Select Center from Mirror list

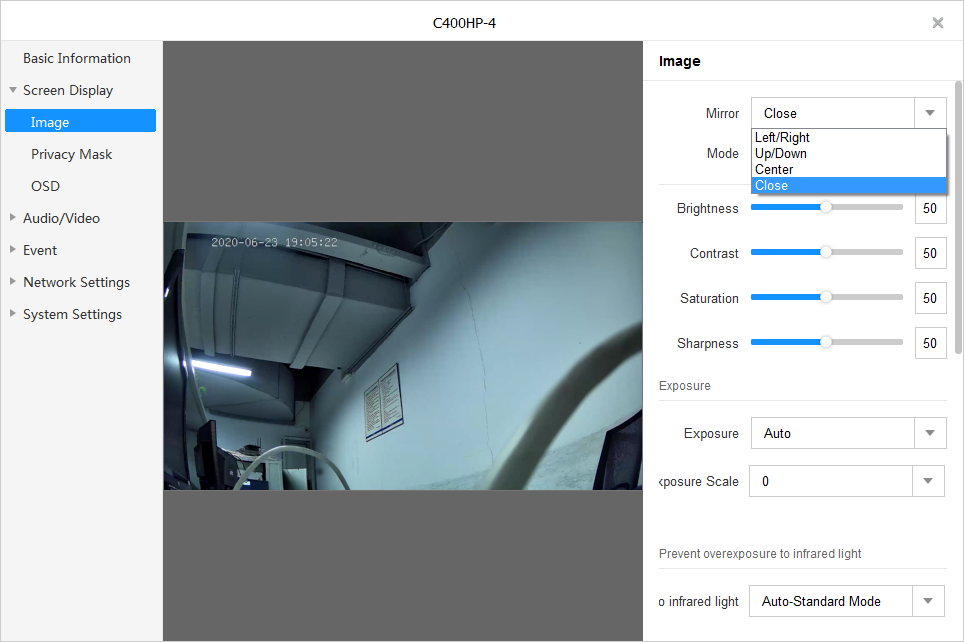(774, 169)
